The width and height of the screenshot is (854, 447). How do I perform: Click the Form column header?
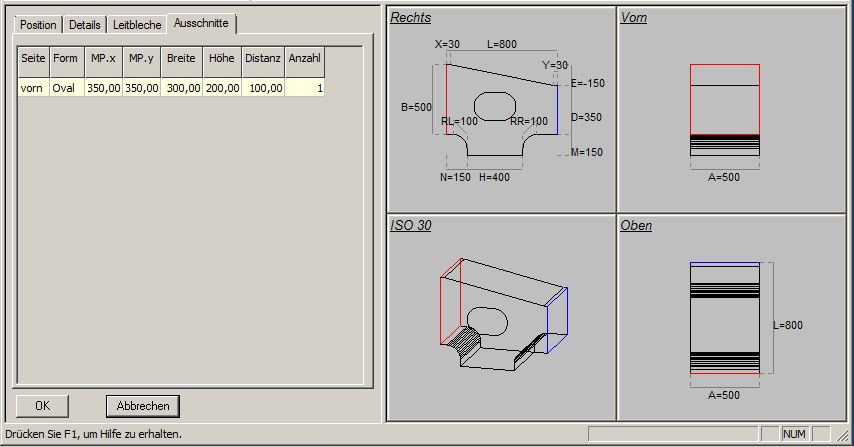pos(66,59)
